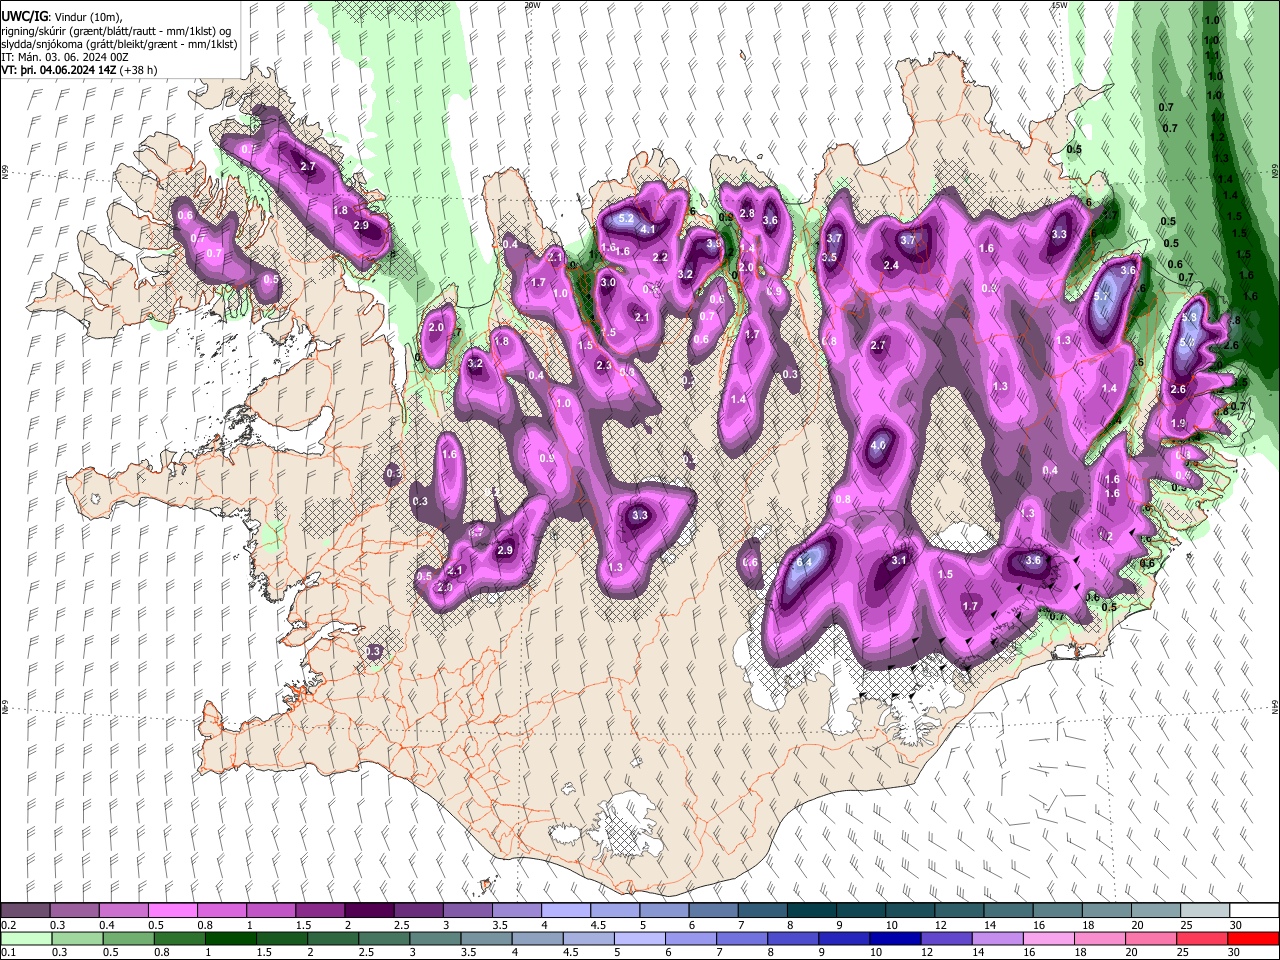Click the dark green 1–1.5 rain legend swatch
The width and height of the screenshot is (1280, 960).
[x=232, y=938]
